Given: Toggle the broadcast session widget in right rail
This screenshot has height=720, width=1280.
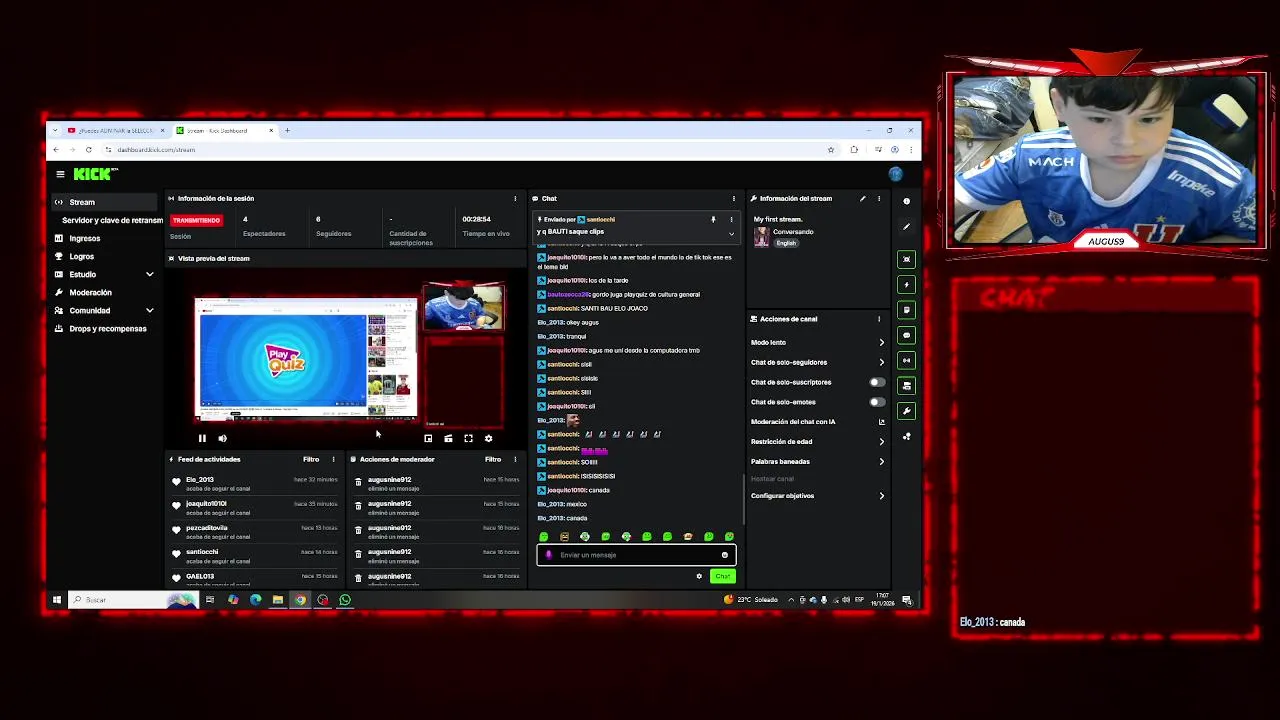Looking at the screenshot, I should click(906, 360).
